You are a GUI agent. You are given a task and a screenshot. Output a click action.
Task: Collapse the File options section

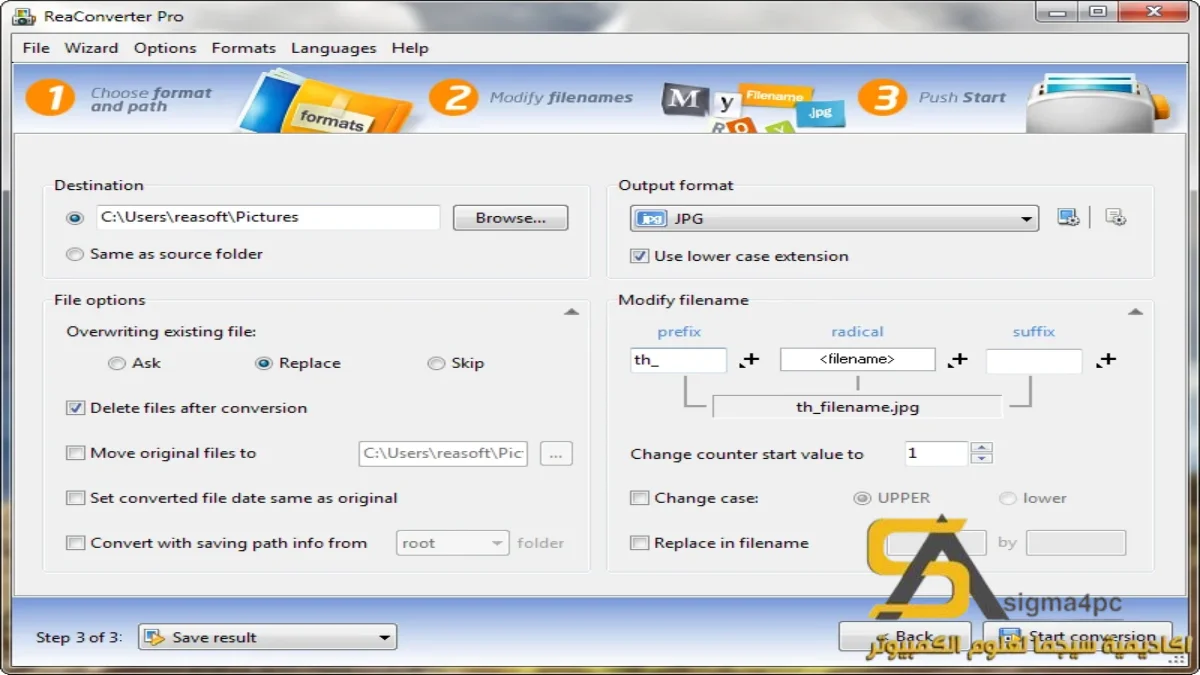(571, 312)
